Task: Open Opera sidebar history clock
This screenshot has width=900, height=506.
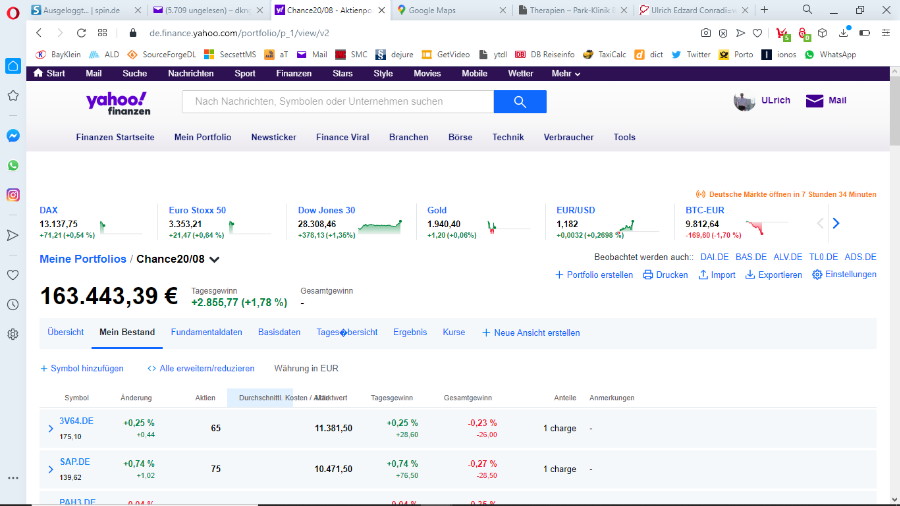Action: pyautogui.click(x=13, y=304)
